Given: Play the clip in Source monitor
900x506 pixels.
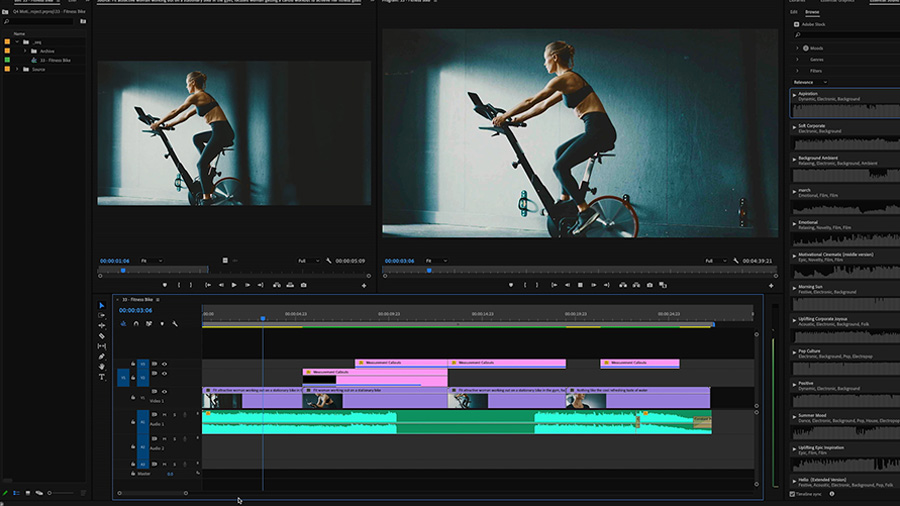Looking at the screenshot, I should coord(234,285).
